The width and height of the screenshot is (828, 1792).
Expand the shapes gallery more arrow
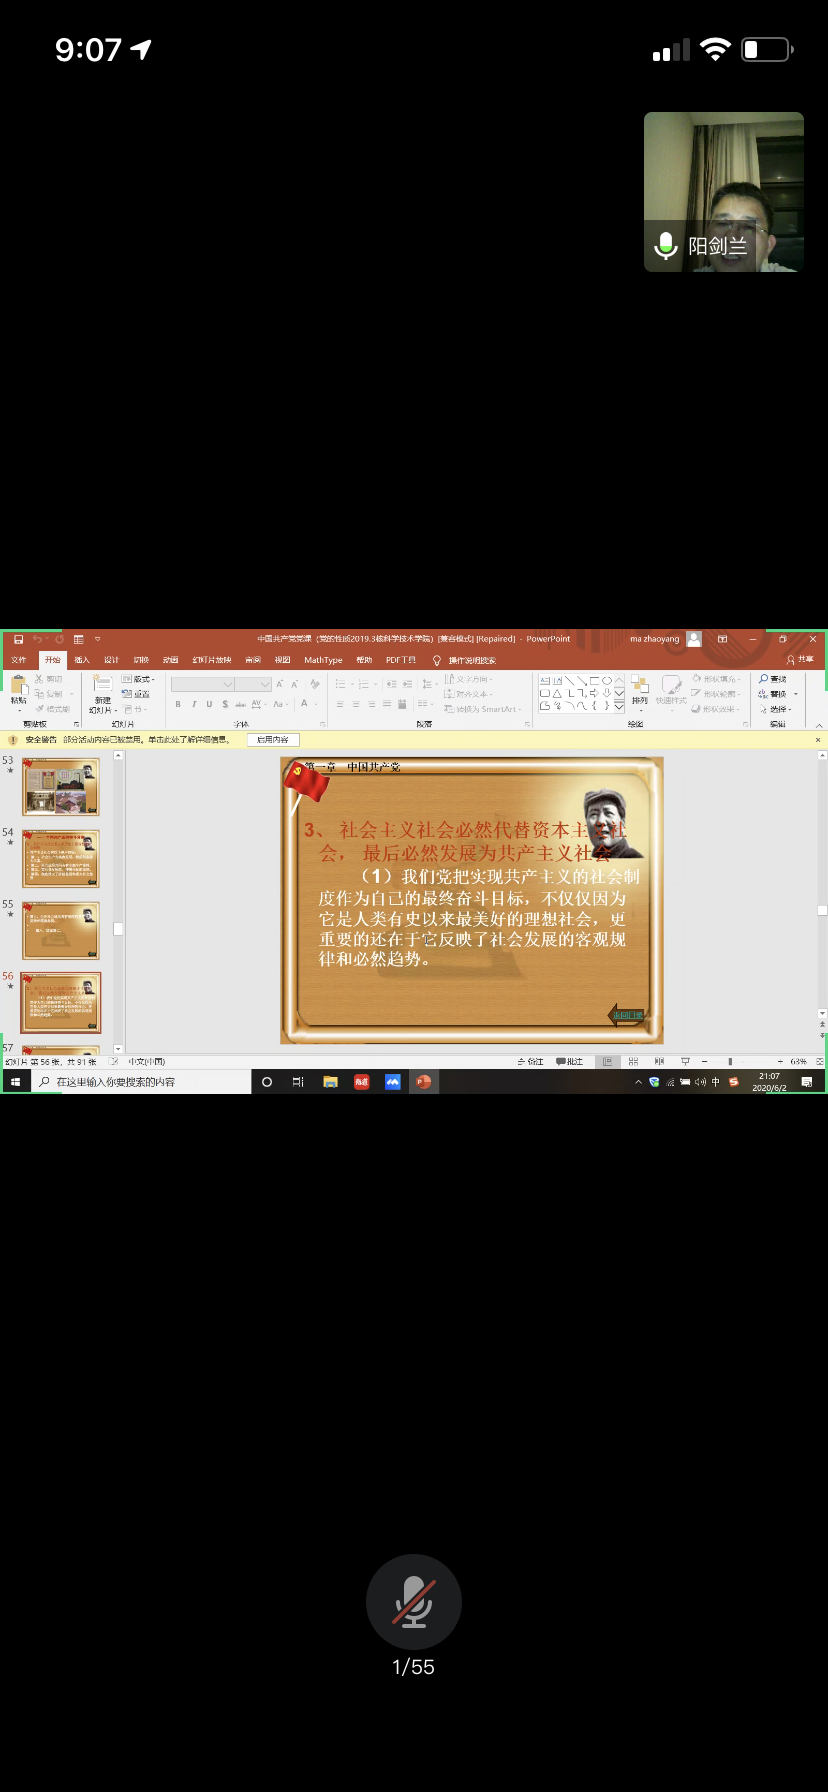coord(619,706)
